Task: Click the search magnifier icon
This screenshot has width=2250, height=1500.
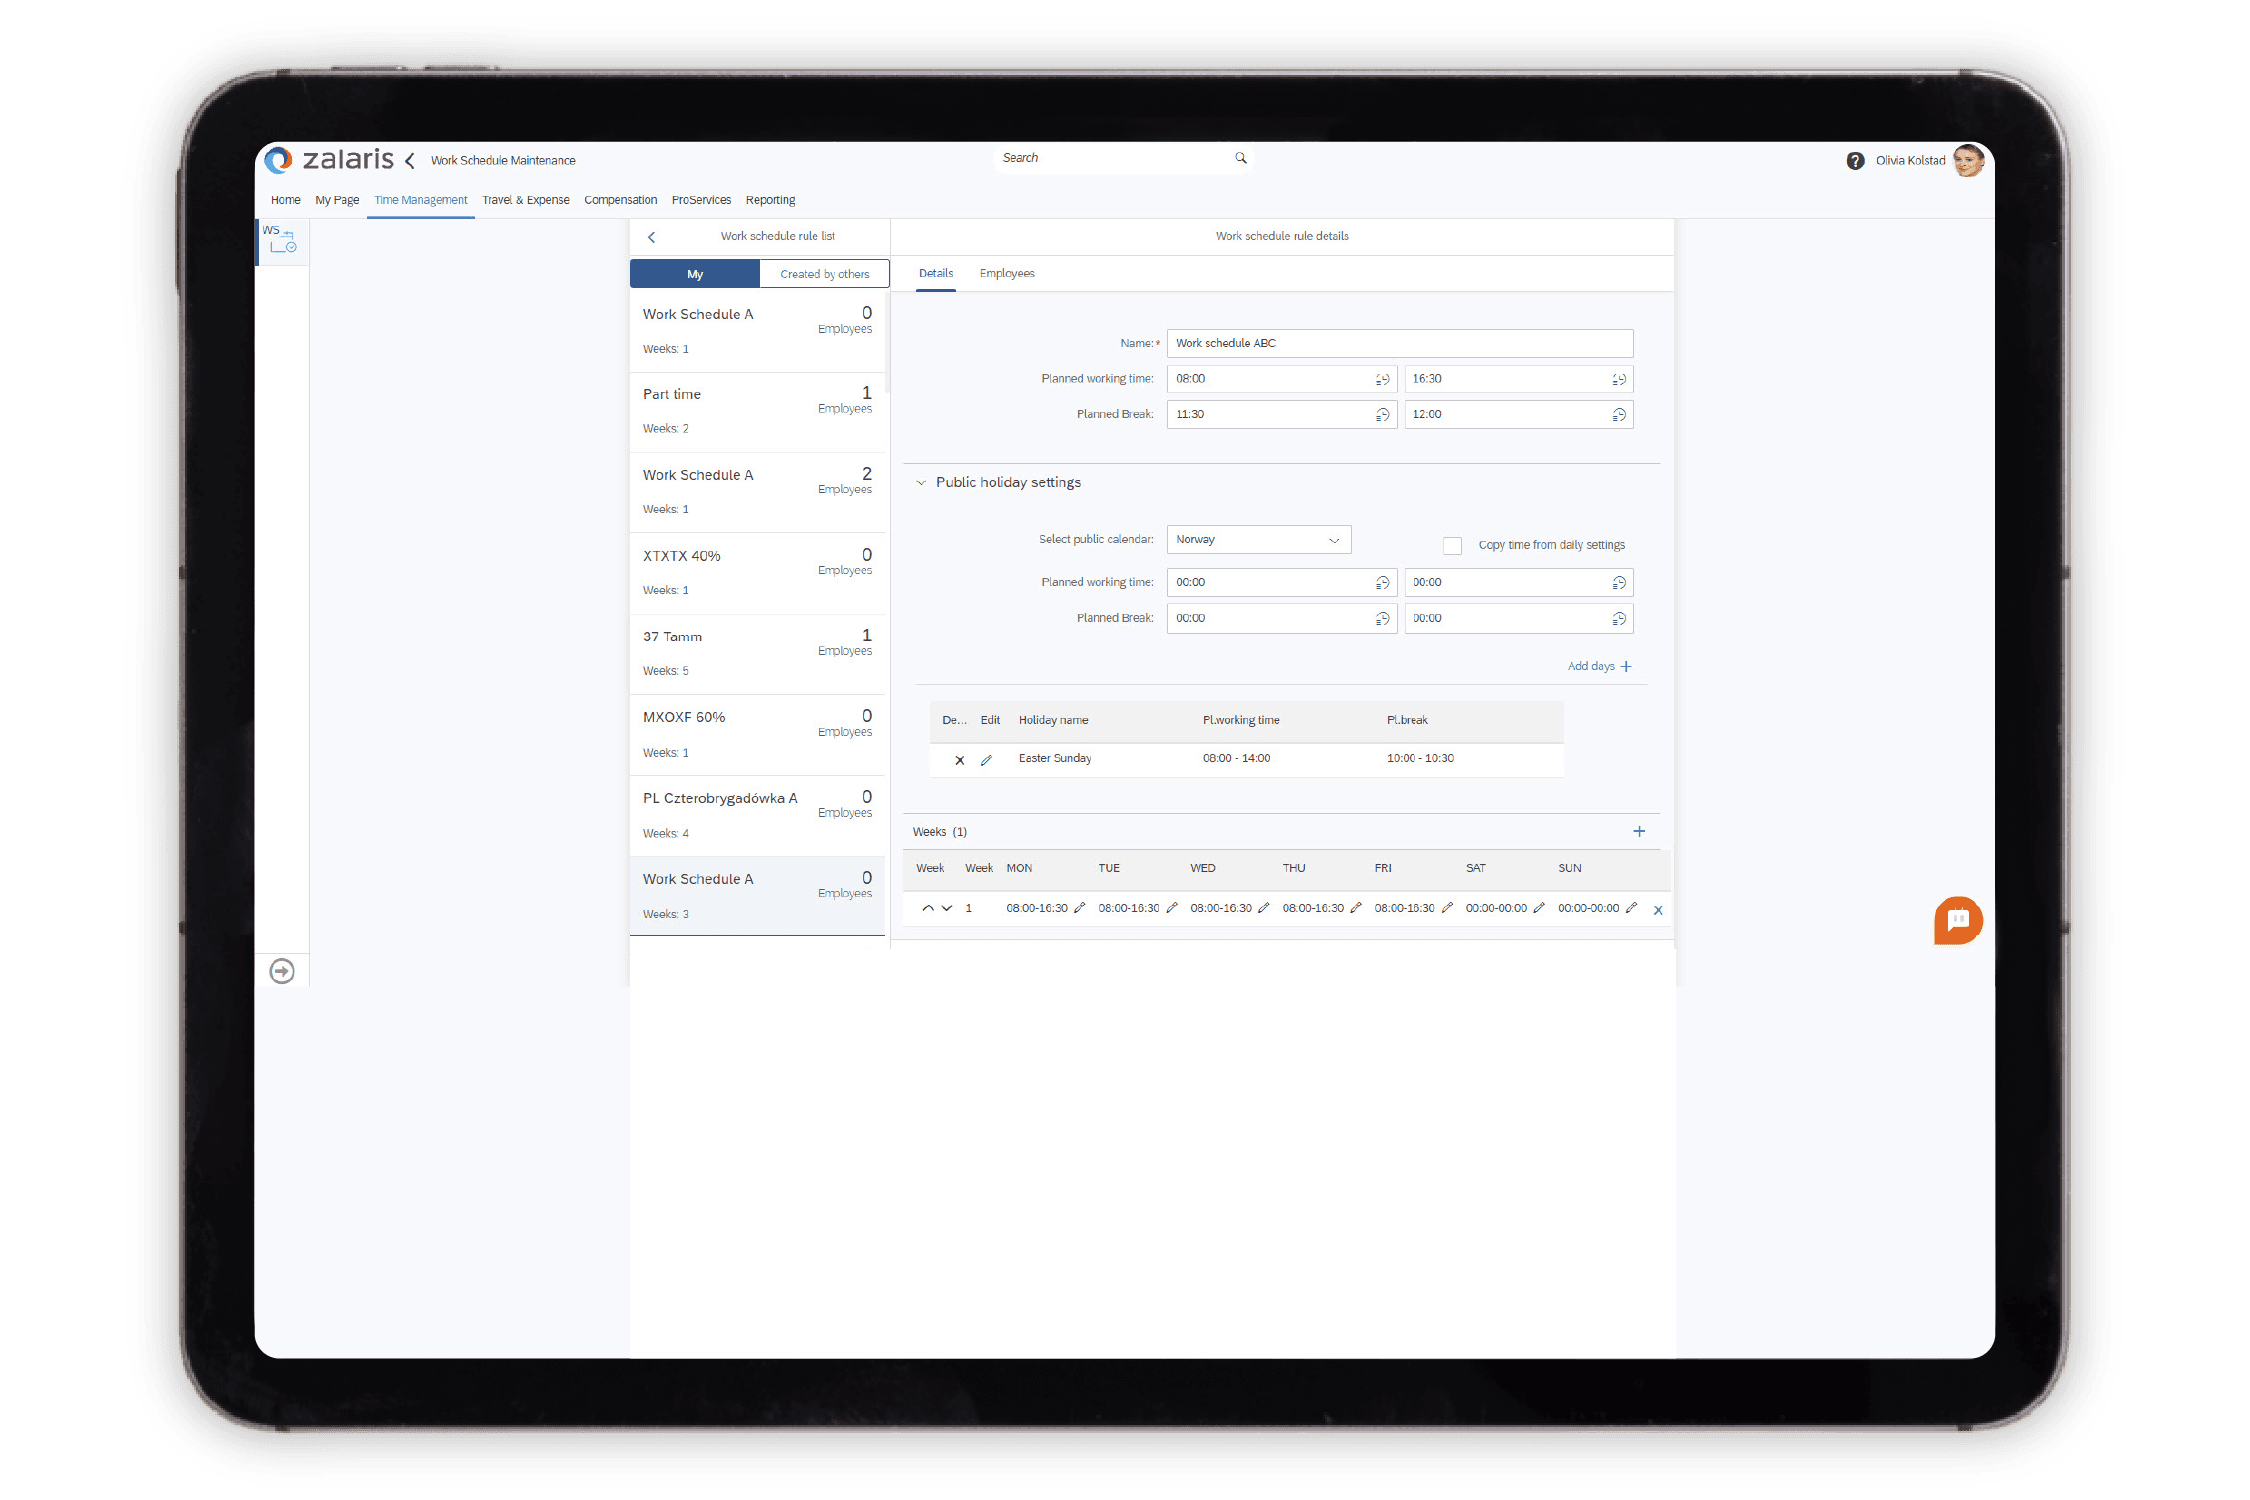Action: (1241, 158)
